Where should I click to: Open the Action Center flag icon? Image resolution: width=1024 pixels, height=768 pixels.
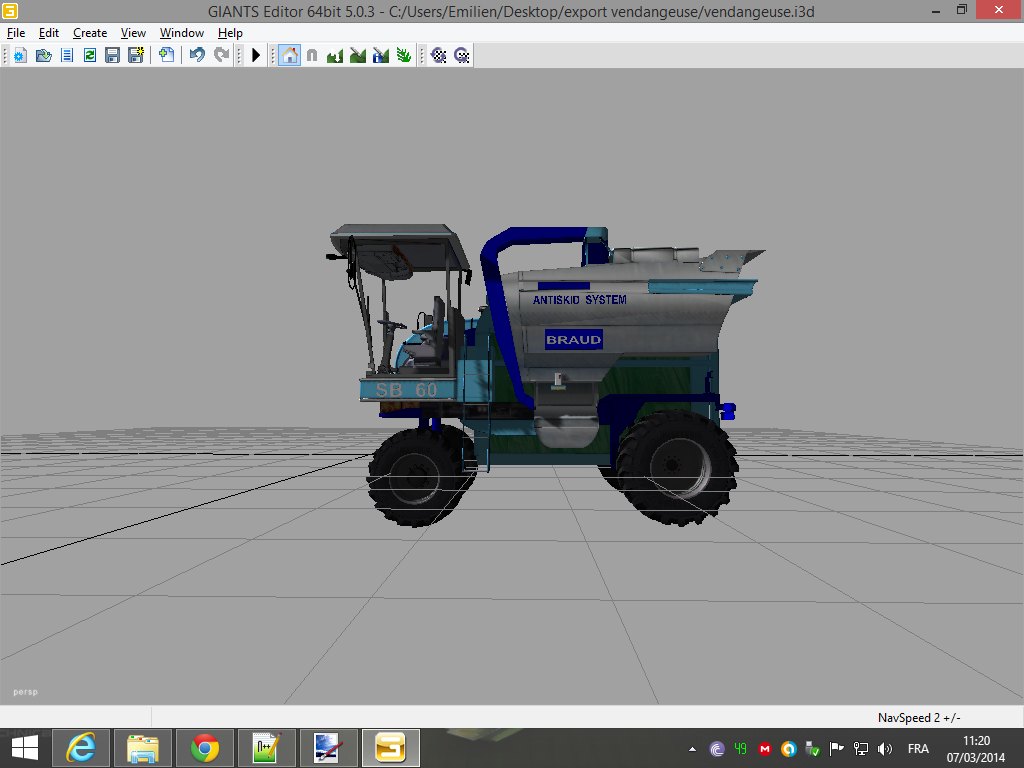point(837,749)
